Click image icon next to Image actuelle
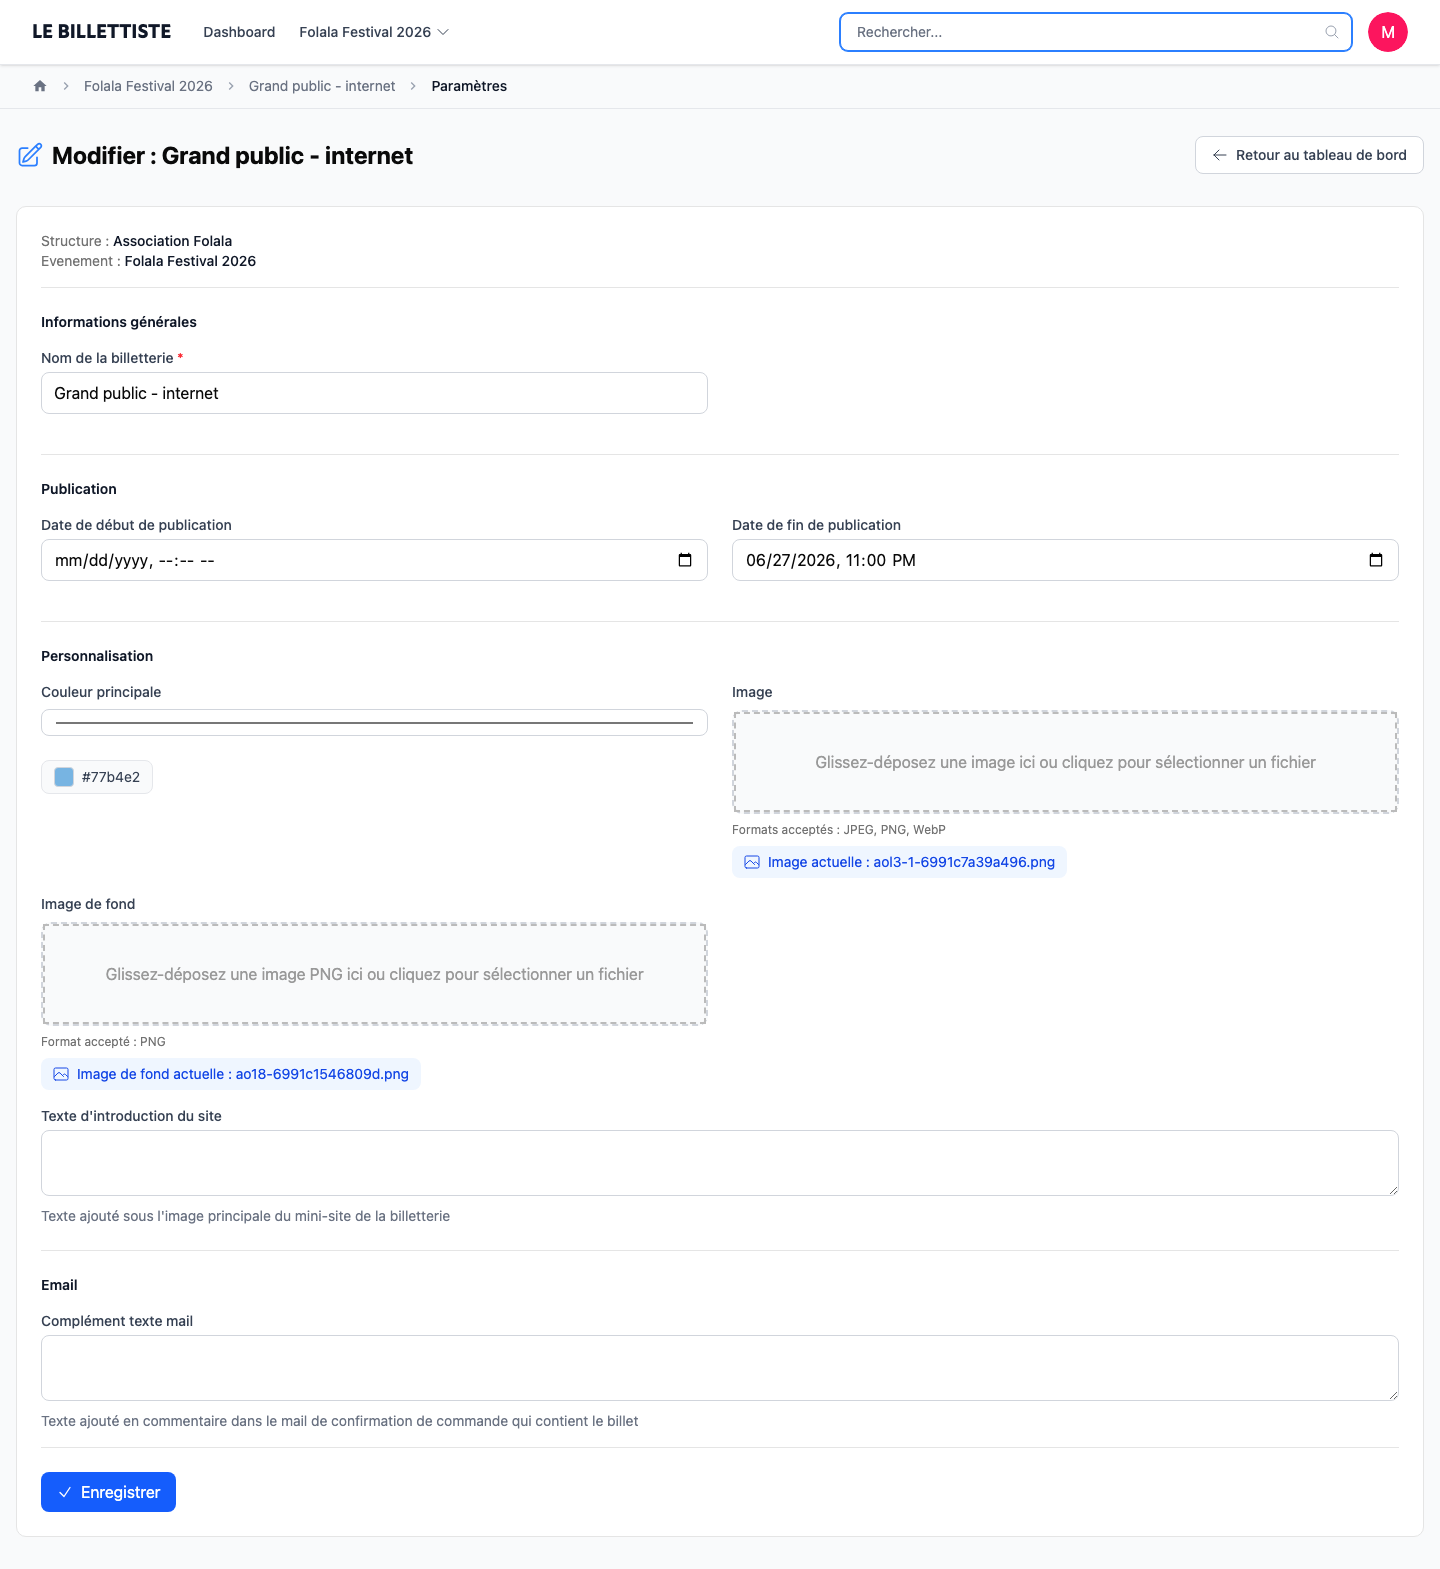 (752, 862)
